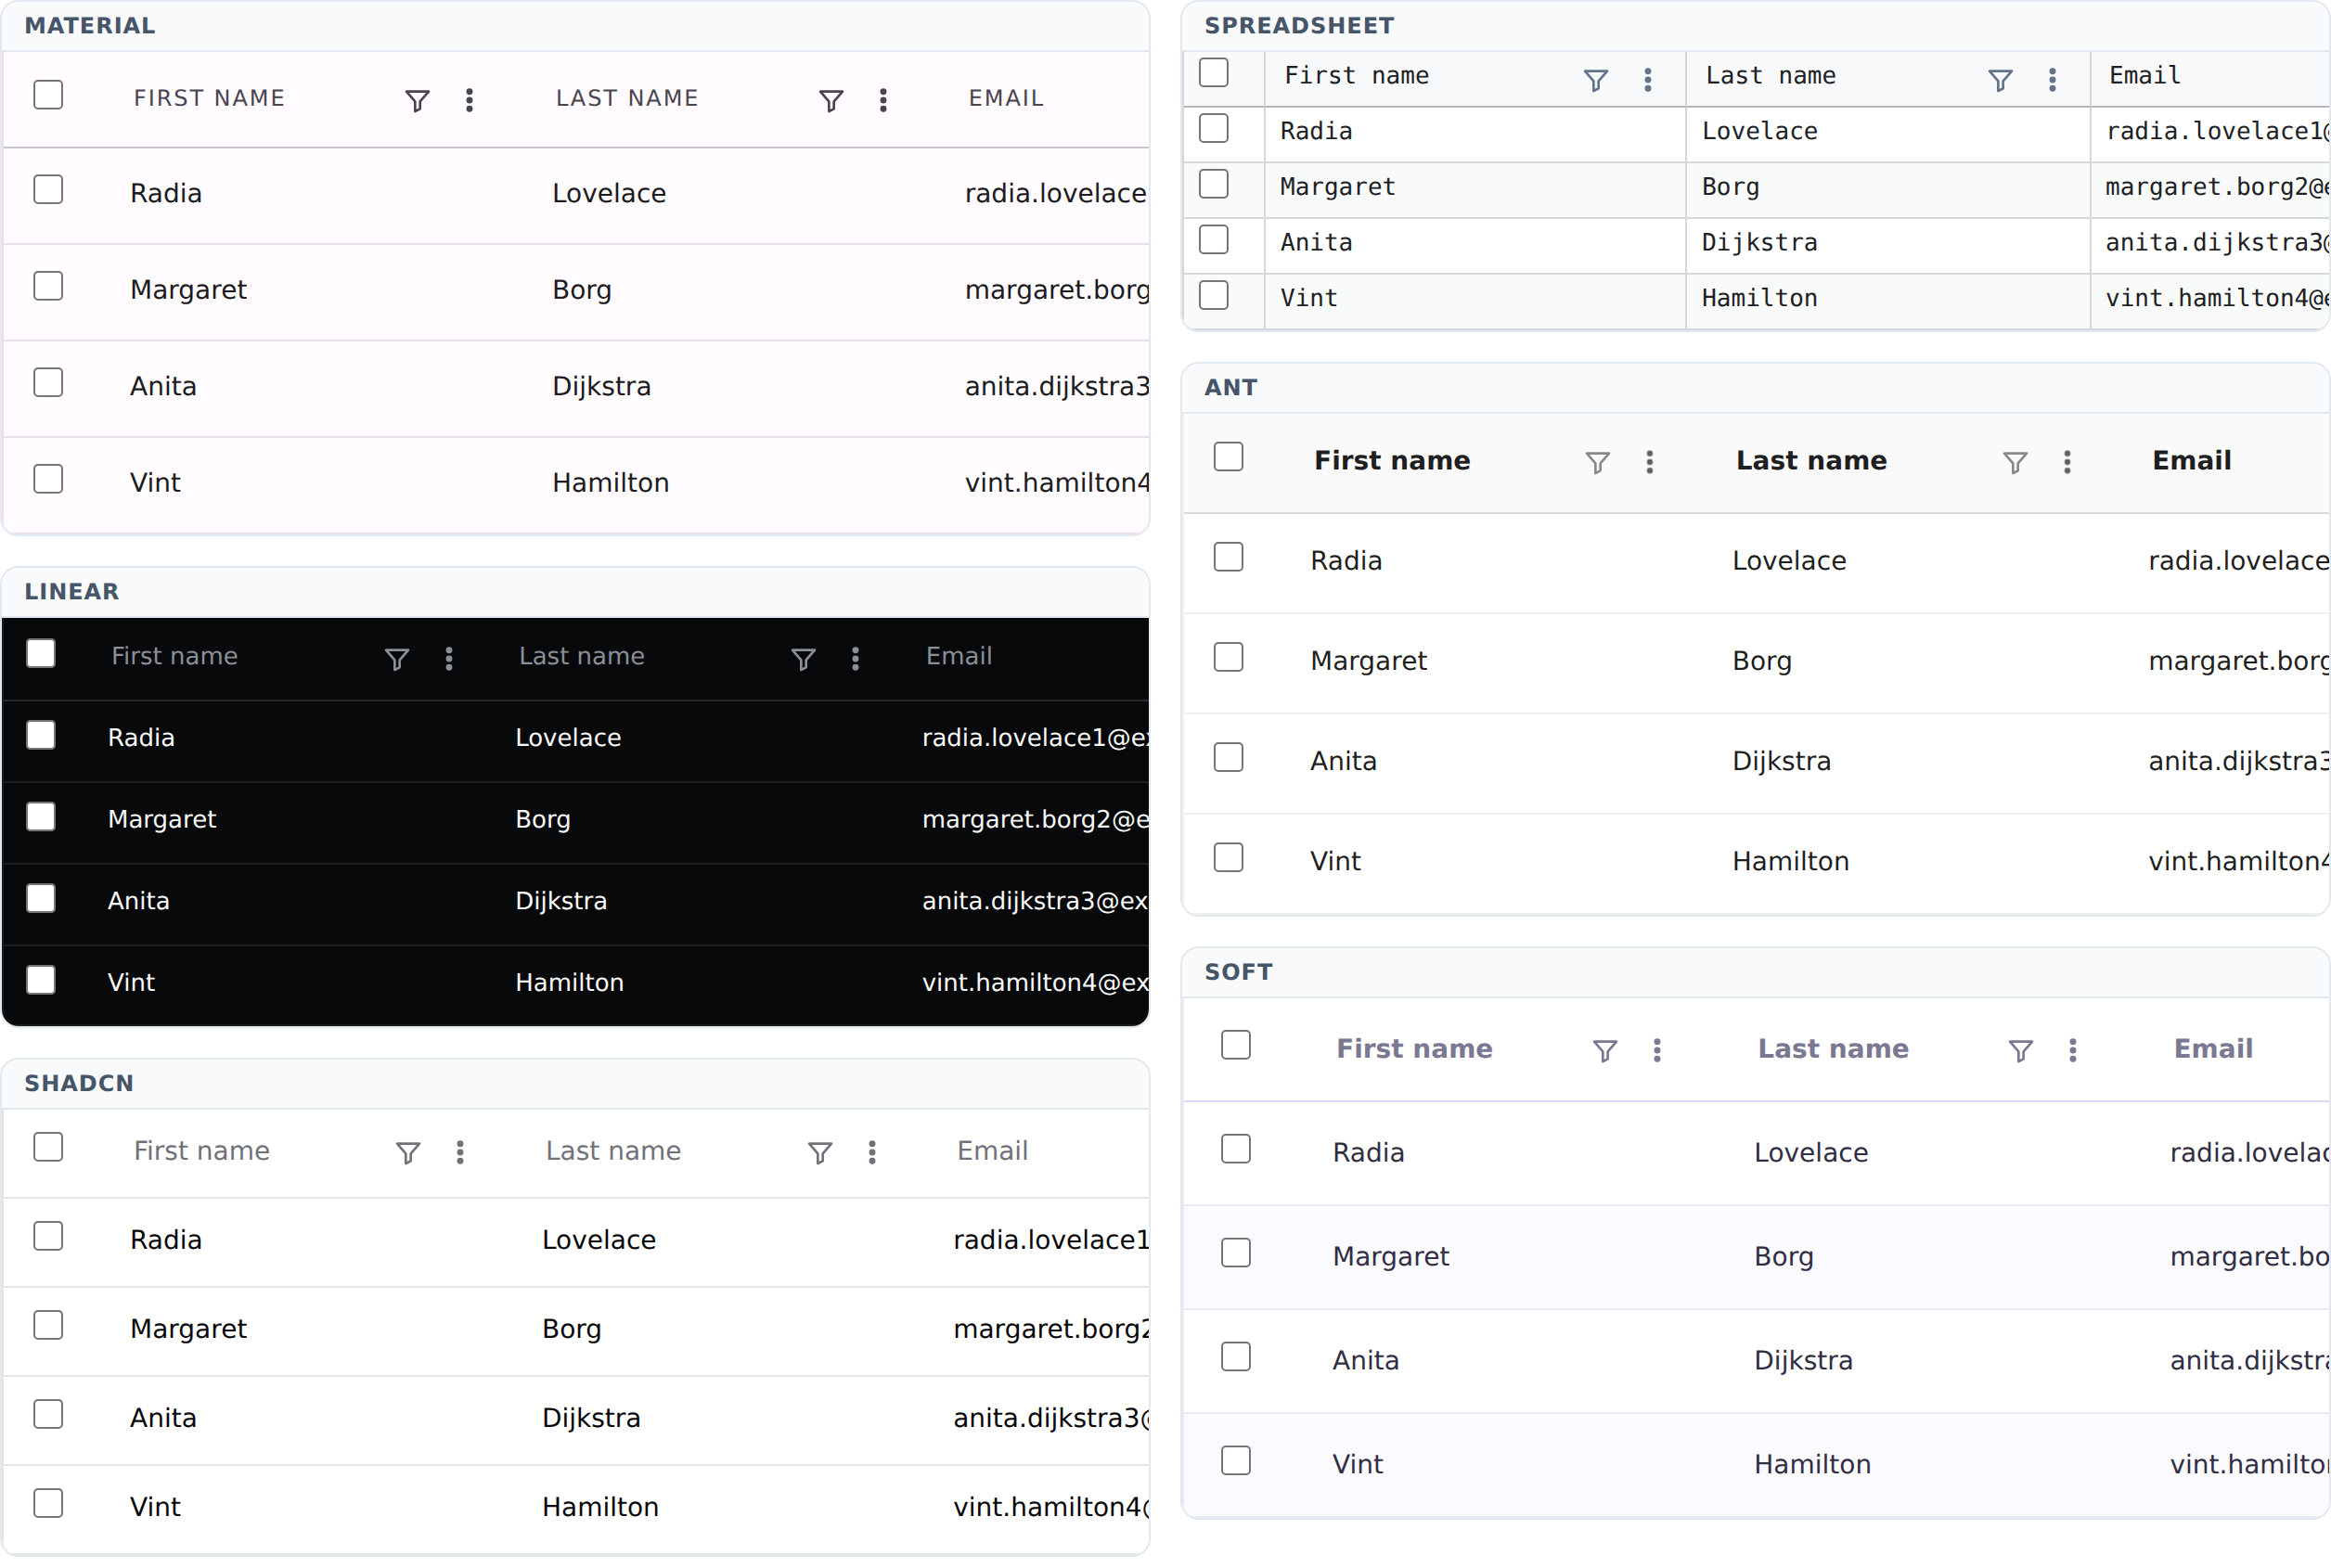Screen dimensions: 2331x1568
Task: Select Anita row checkbox in Material table
Action: [48, 383]
